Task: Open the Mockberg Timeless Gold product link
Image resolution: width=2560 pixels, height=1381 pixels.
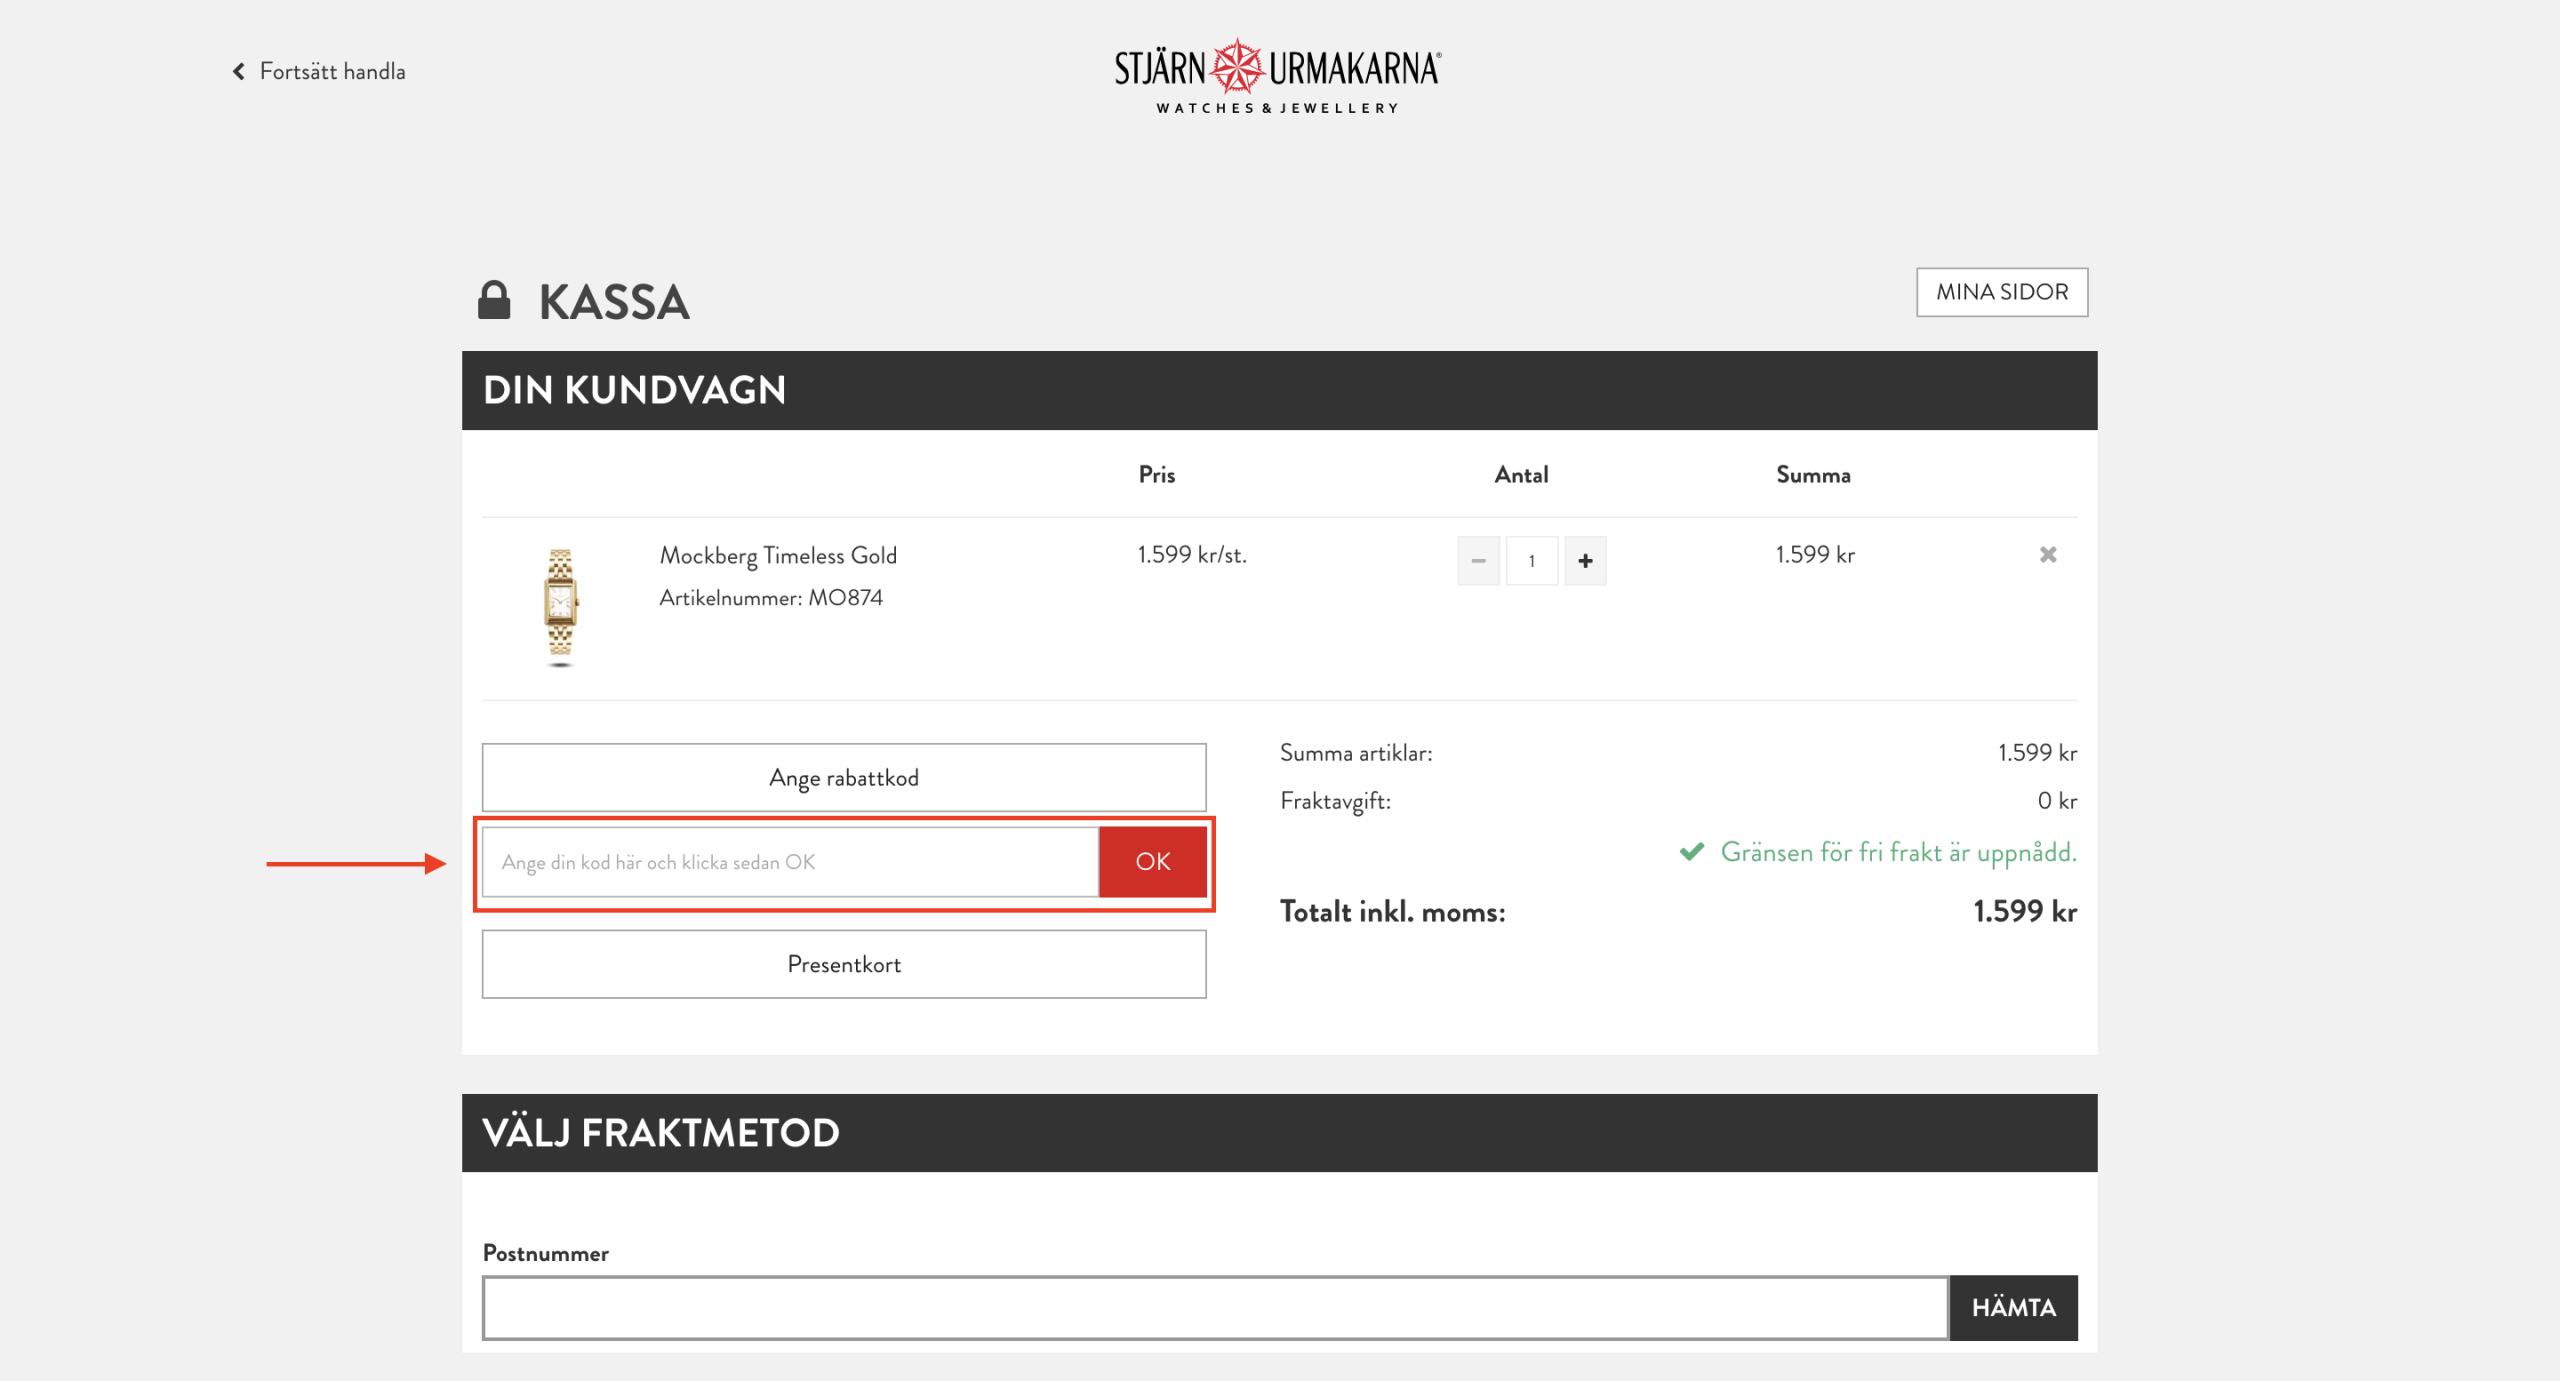Action: pos(778,556)
